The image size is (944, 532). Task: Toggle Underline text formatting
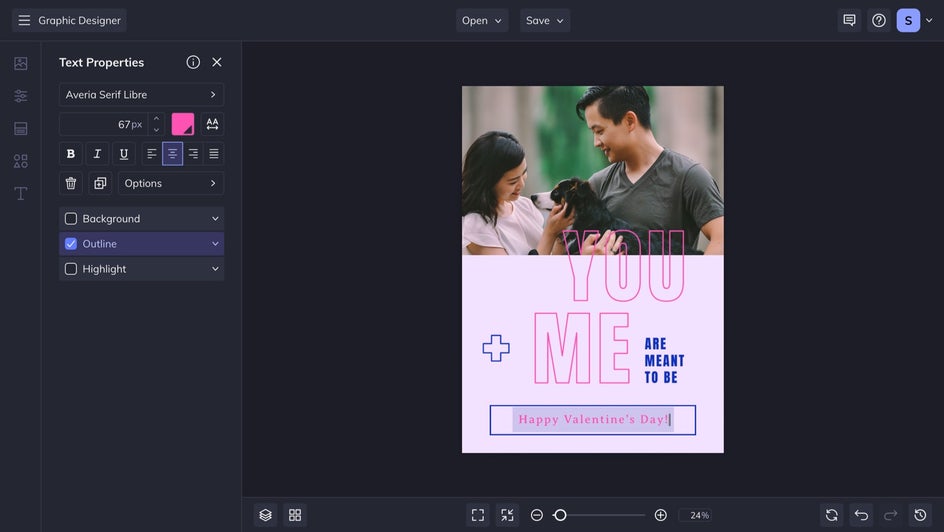[123, 153]
